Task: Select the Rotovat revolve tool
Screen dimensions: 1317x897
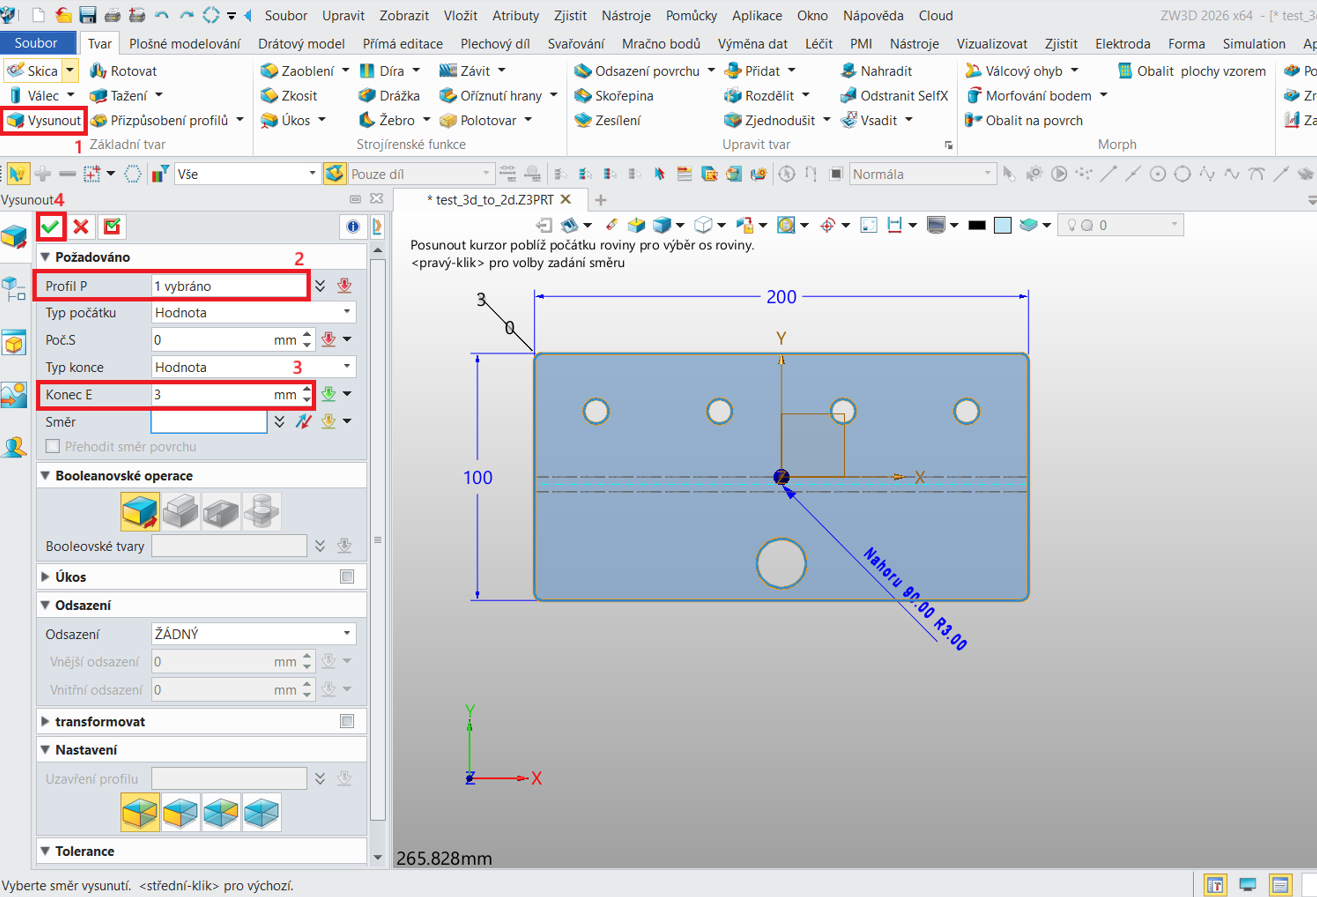Action: (x=123, y=71)
